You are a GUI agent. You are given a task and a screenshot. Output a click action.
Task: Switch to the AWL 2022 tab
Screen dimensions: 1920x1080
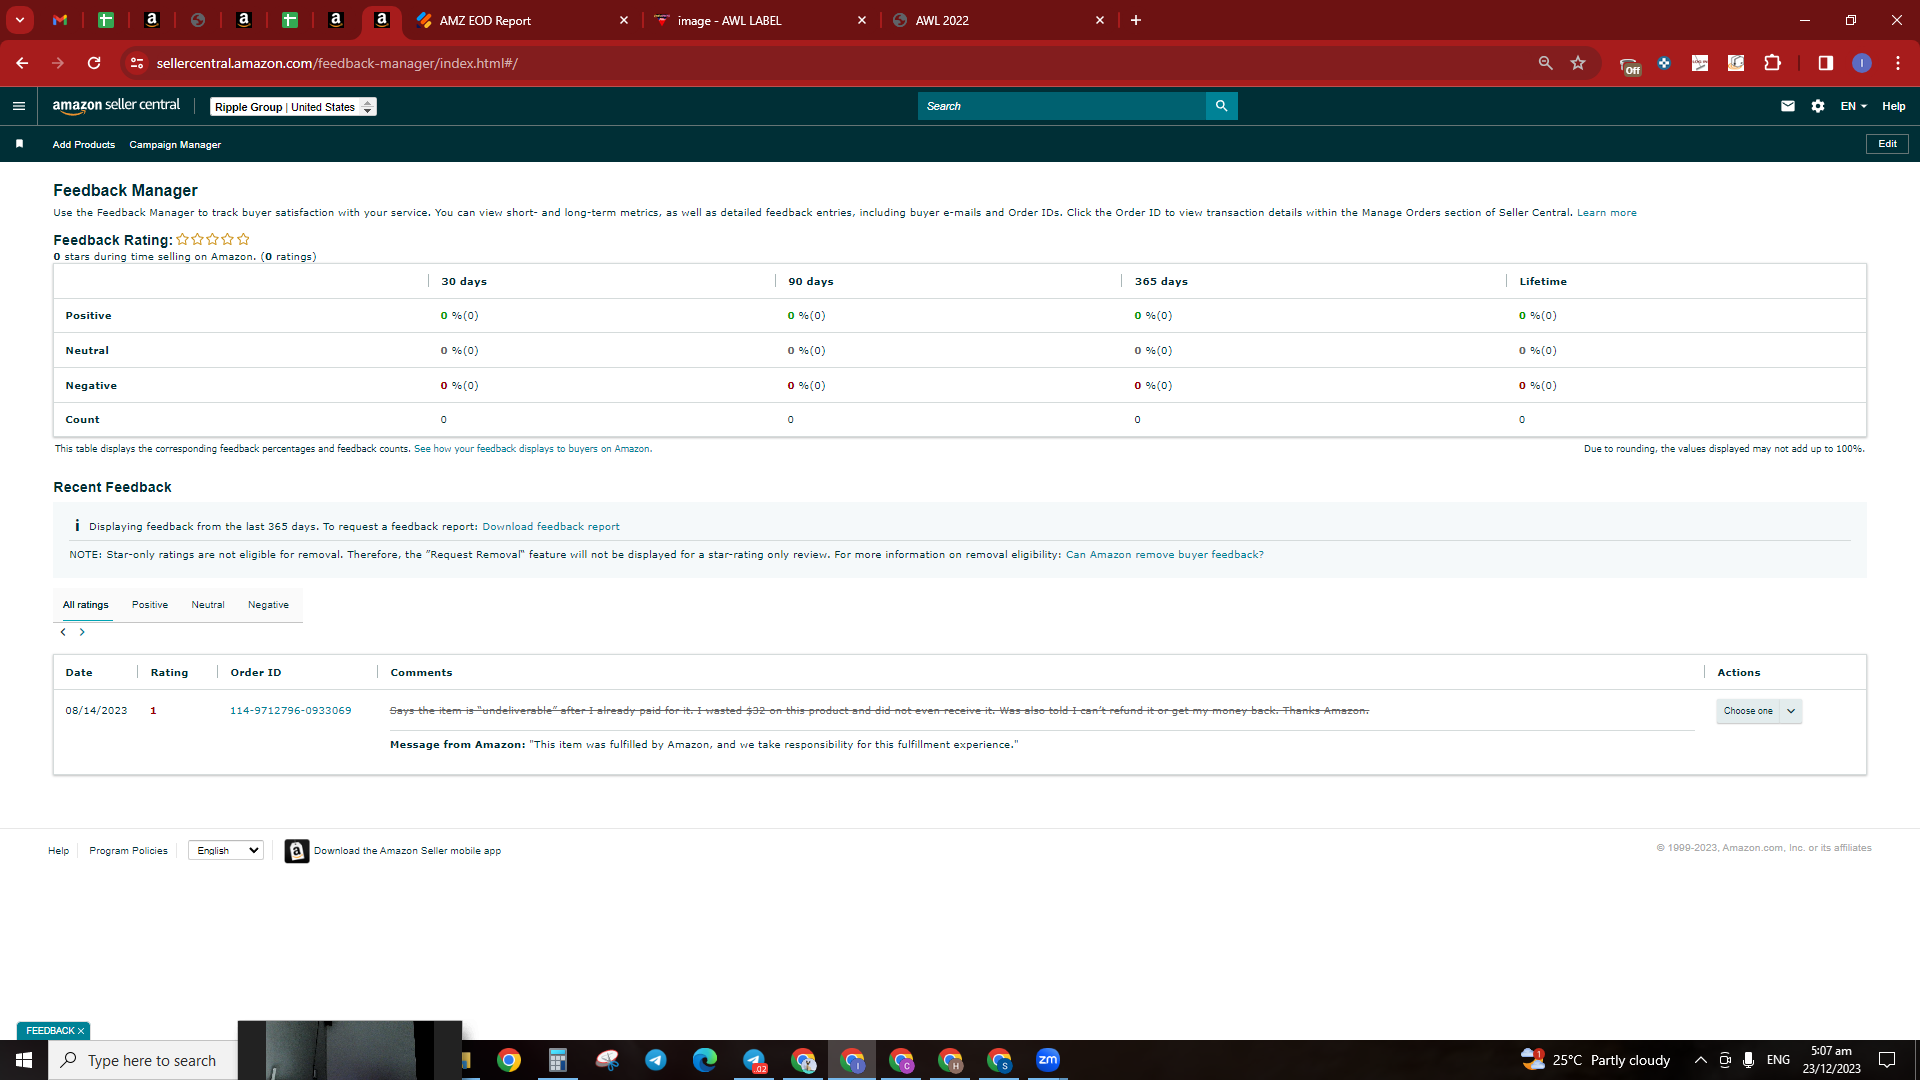click(998, 21)
